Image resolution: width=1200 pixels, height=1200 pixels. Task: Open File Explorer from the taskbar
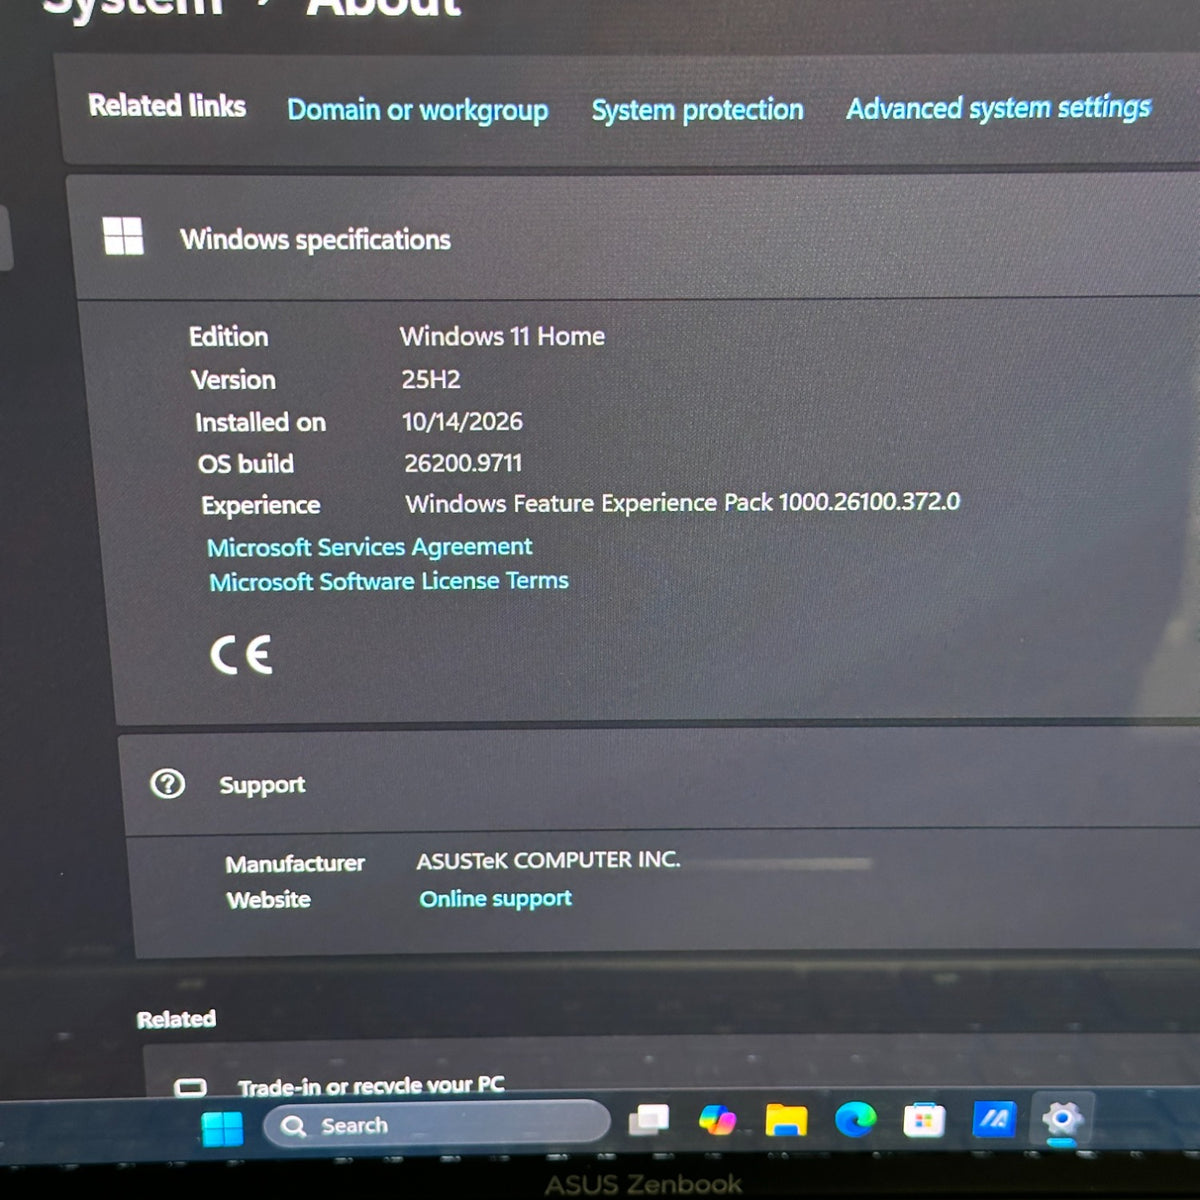786,1120
